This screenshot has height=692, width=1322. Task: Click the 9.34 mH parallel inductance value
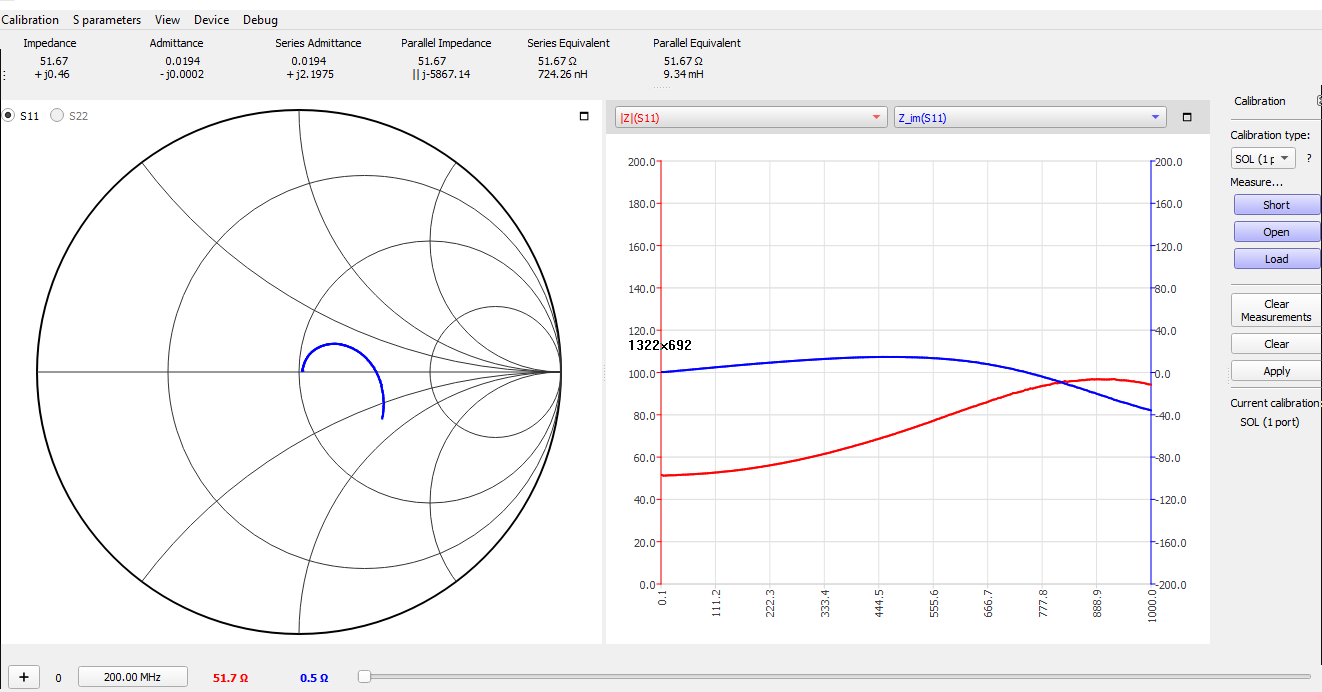(x=683, y=74)
